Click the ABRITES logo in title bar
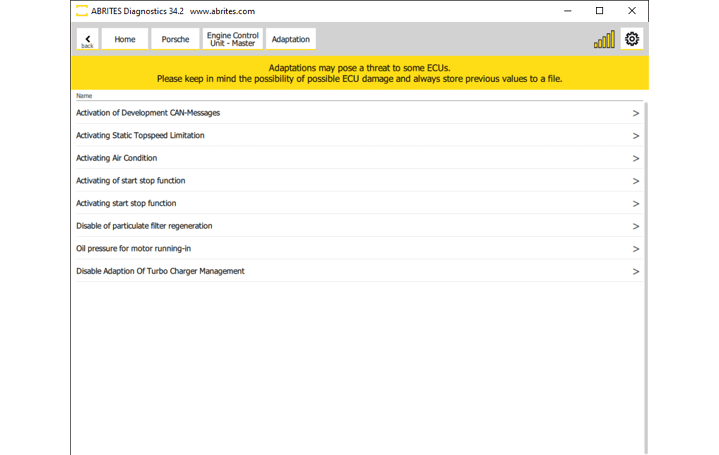Viewport: 719px width, 455px height. coord(81,11)
